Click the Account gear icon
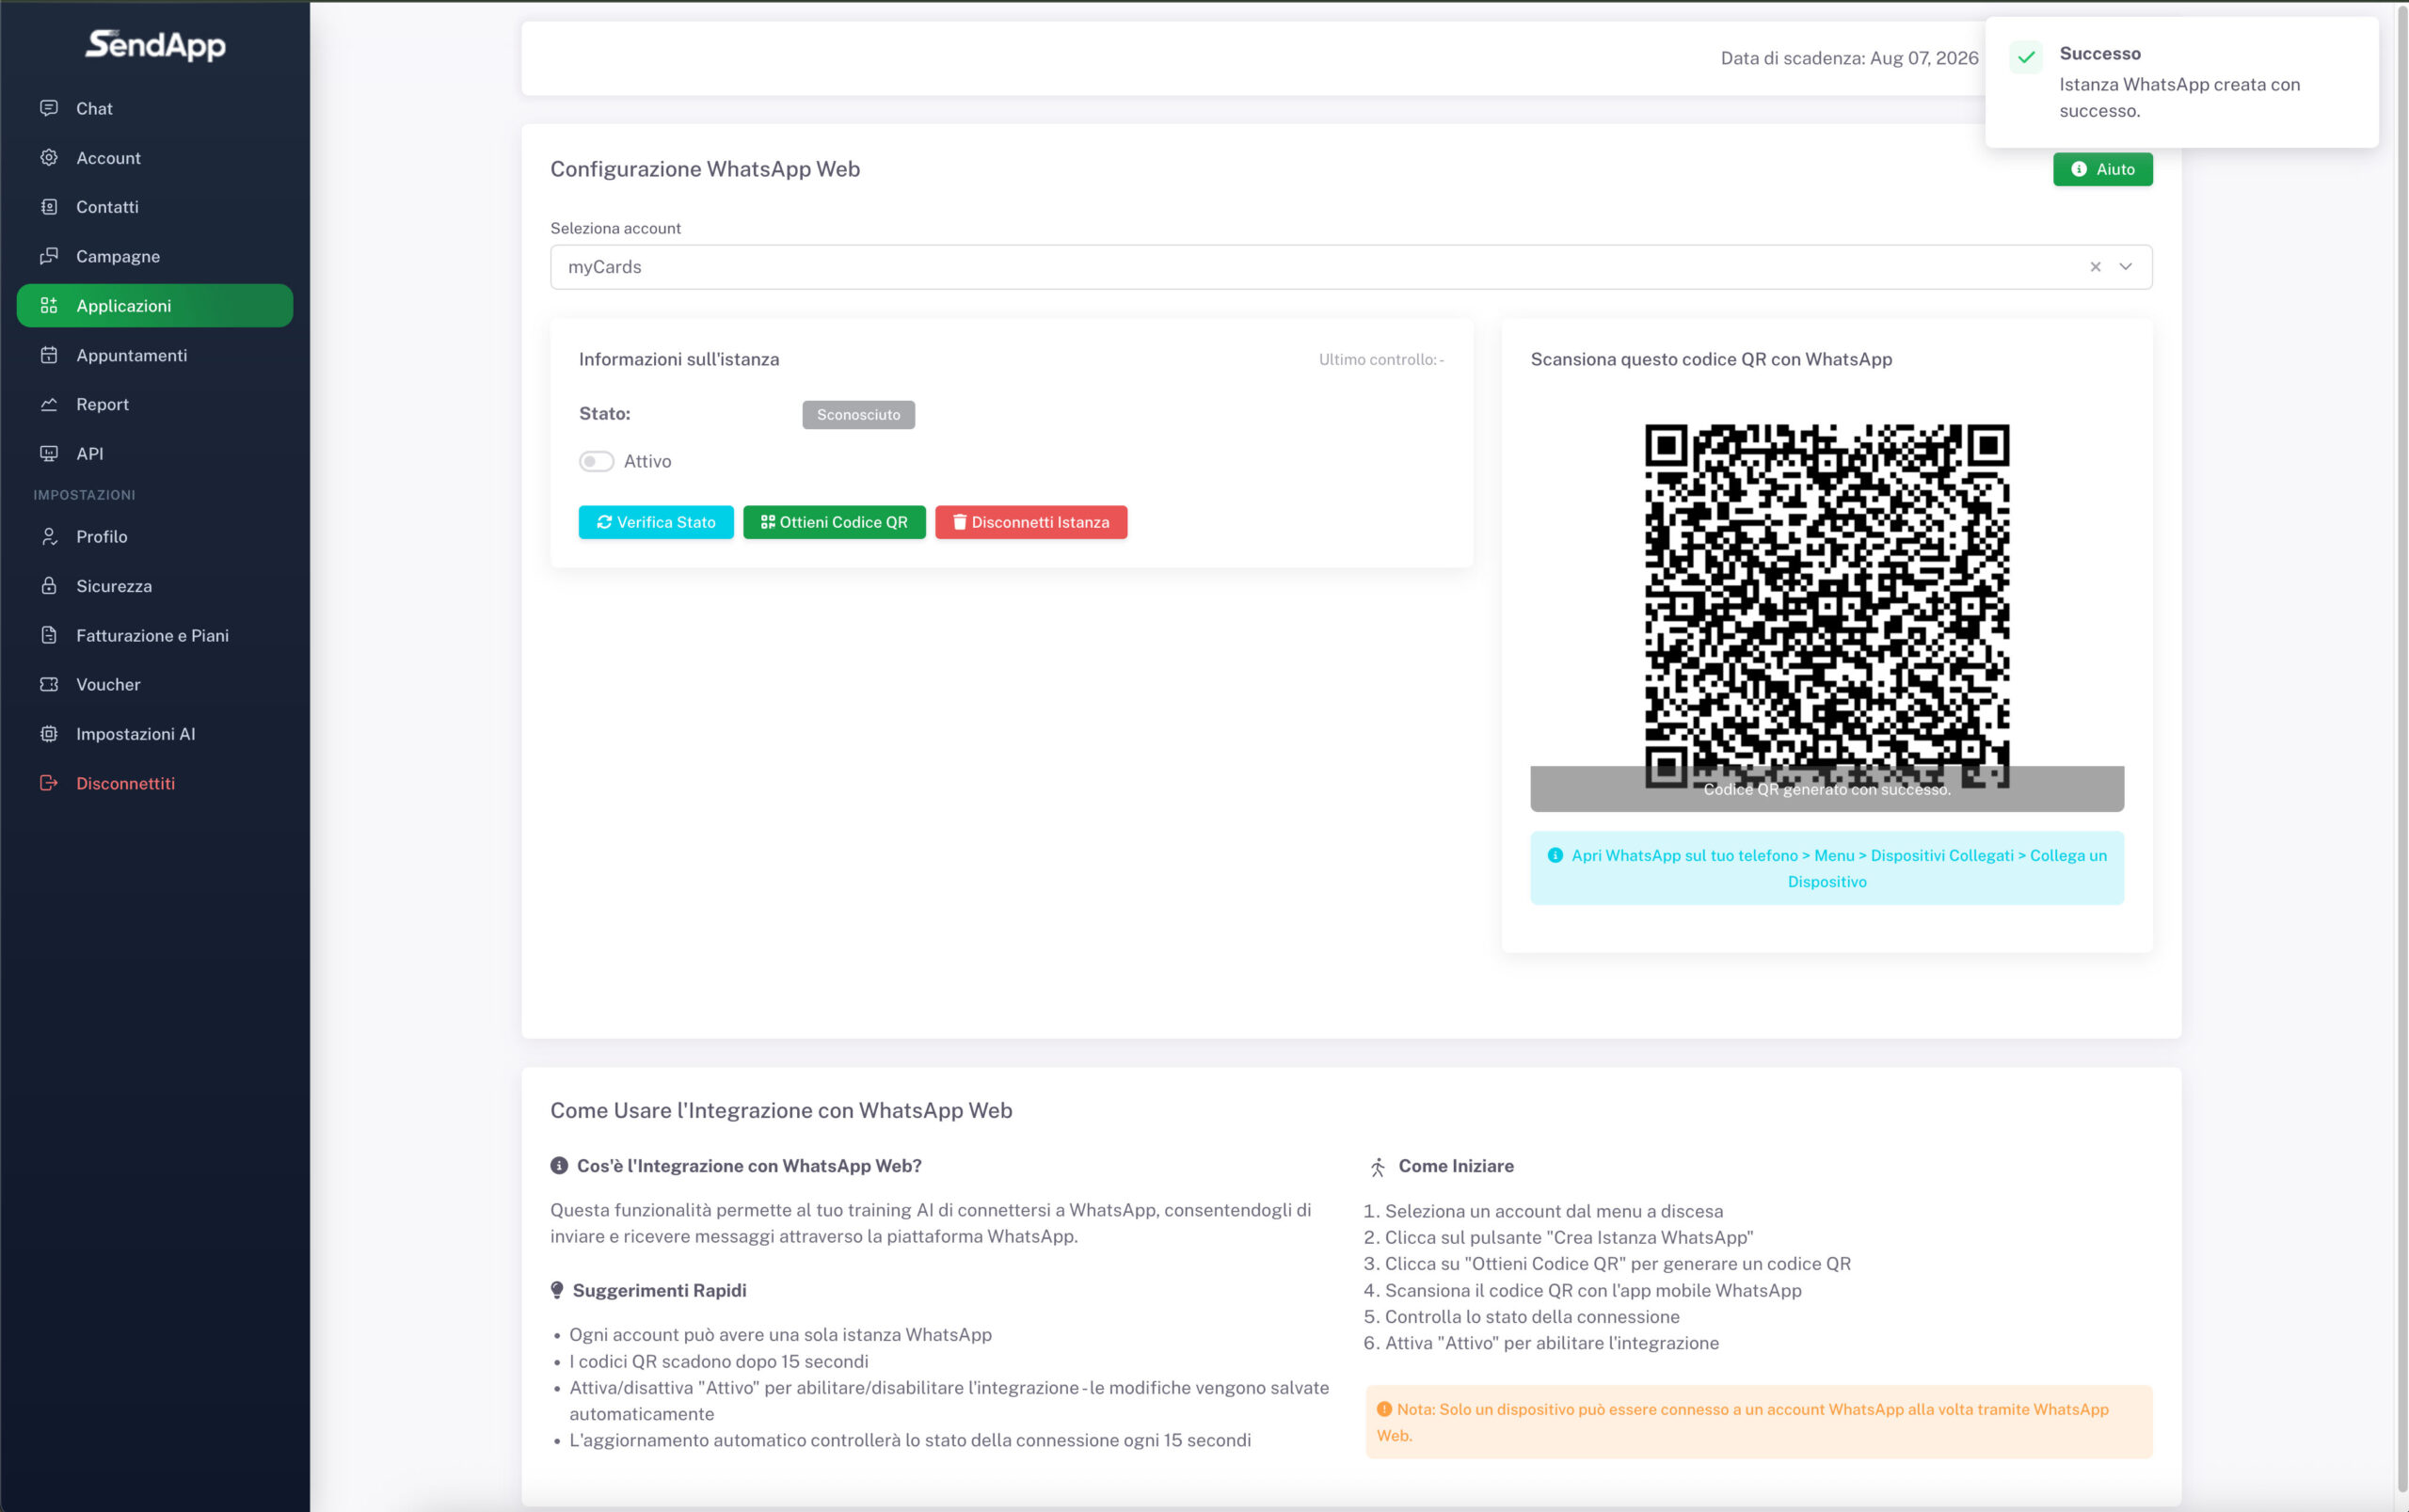Image resolution: width=2409 pixels, height=1512 pixels. pyautogui.click(x=48, y=157)
